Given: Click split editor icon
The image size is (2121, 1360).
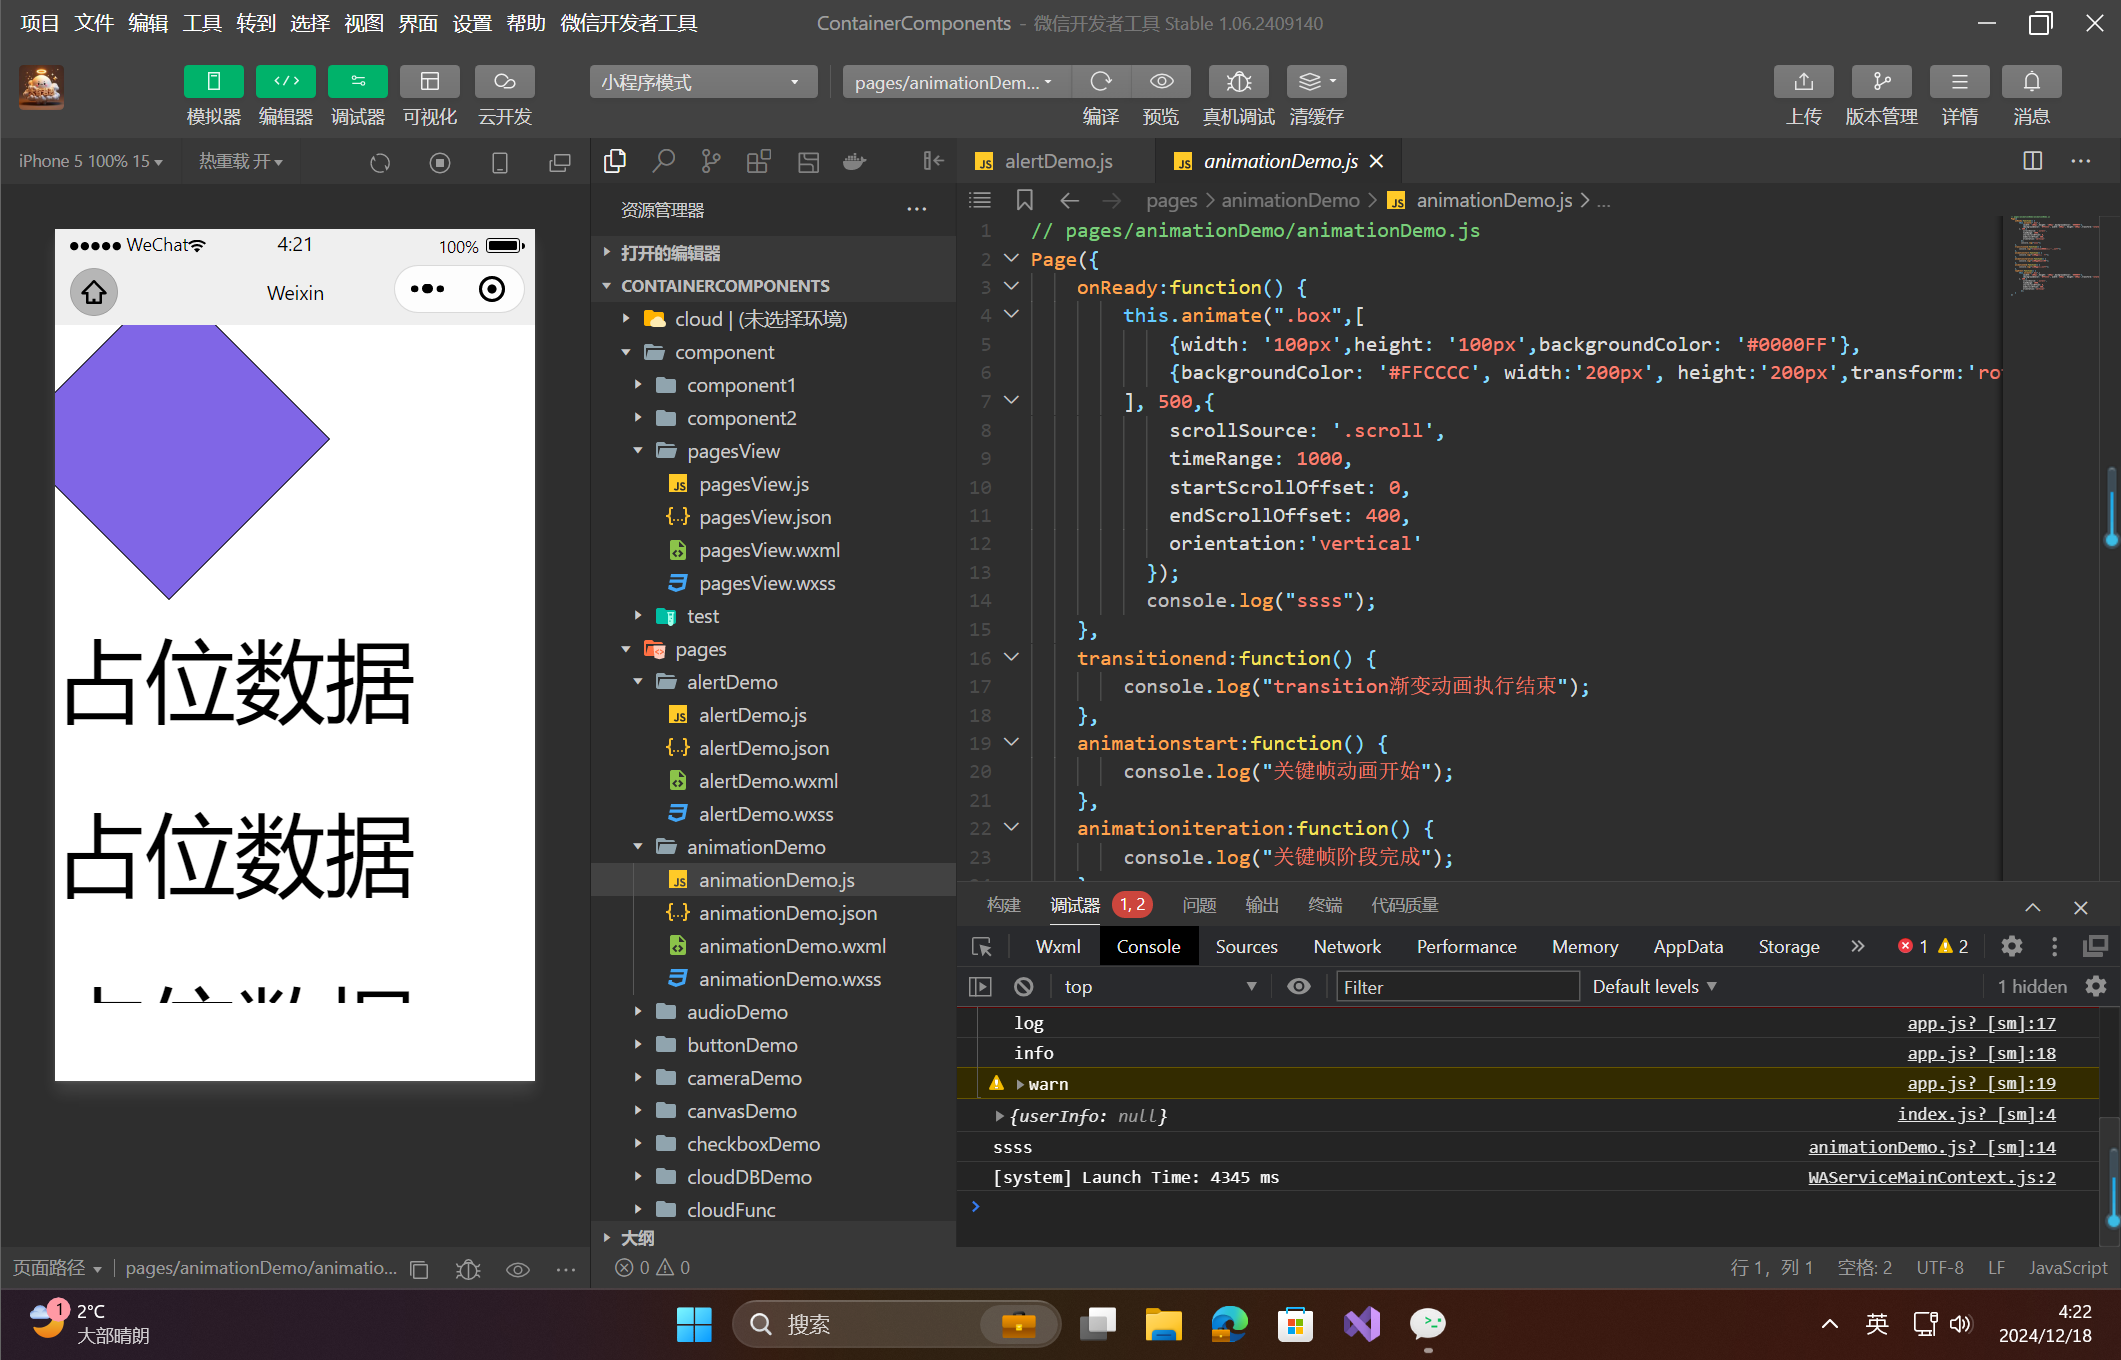Looking at the screenshot, I should [x=2032, y=161].
